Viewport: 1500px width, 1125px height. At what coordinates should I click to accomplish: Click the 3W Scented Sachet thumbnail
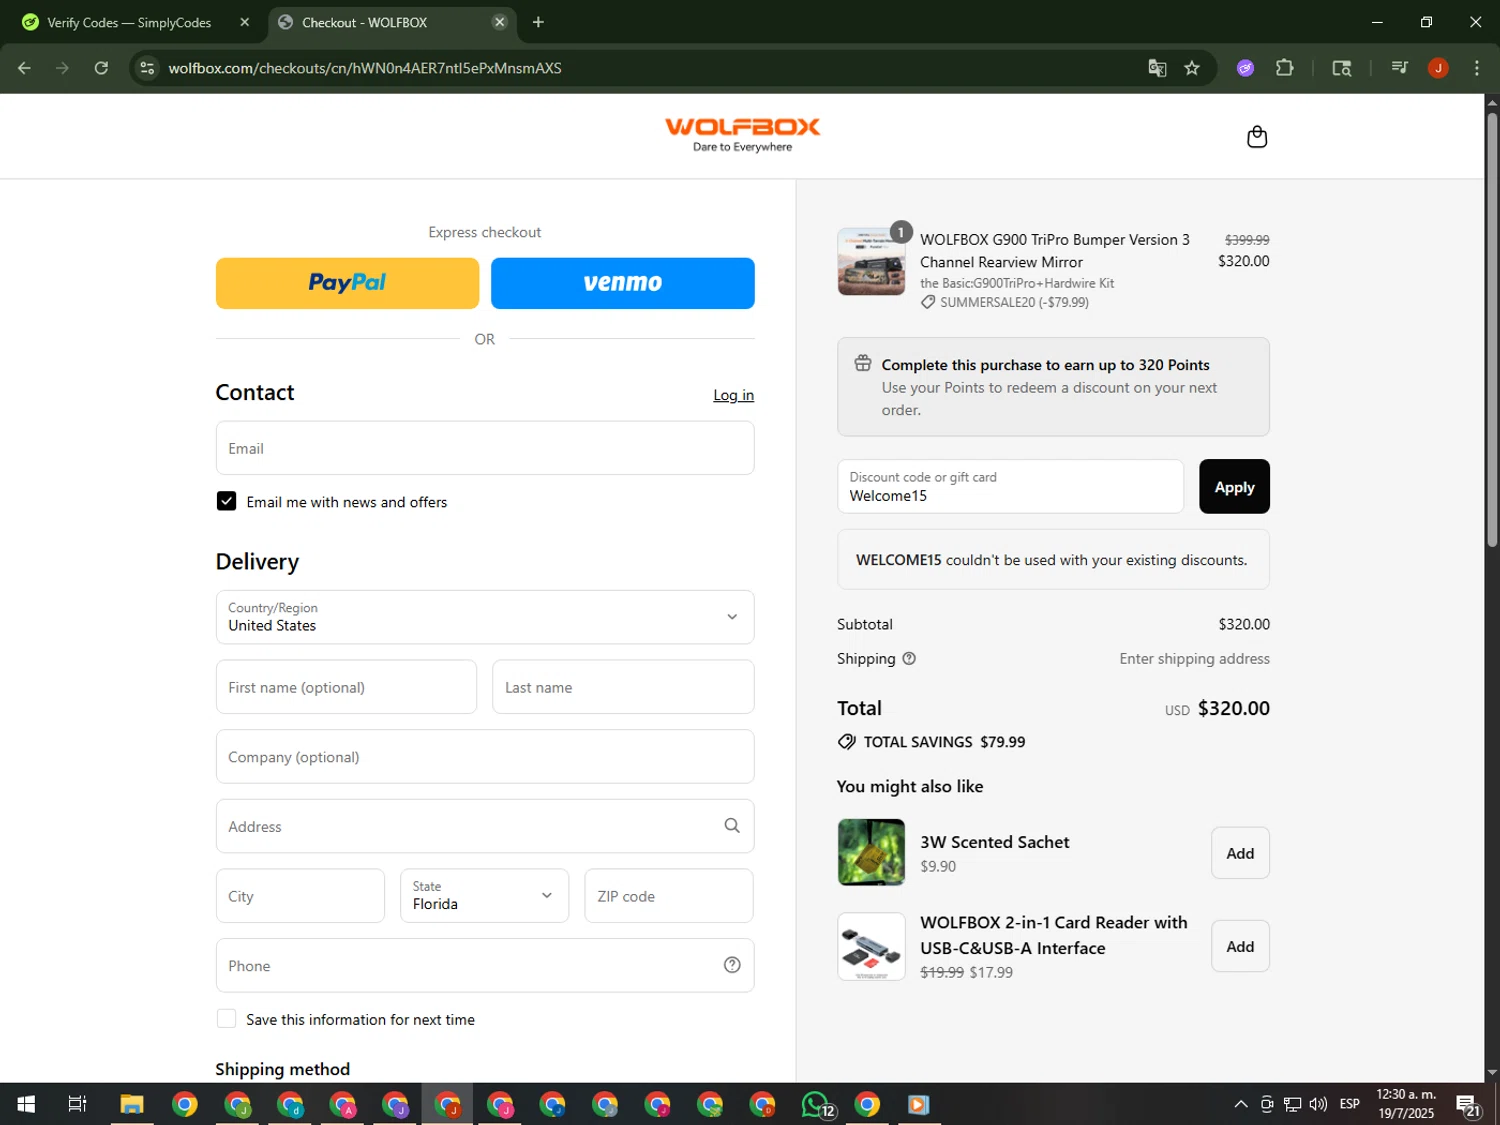click(x=871, y=852)
